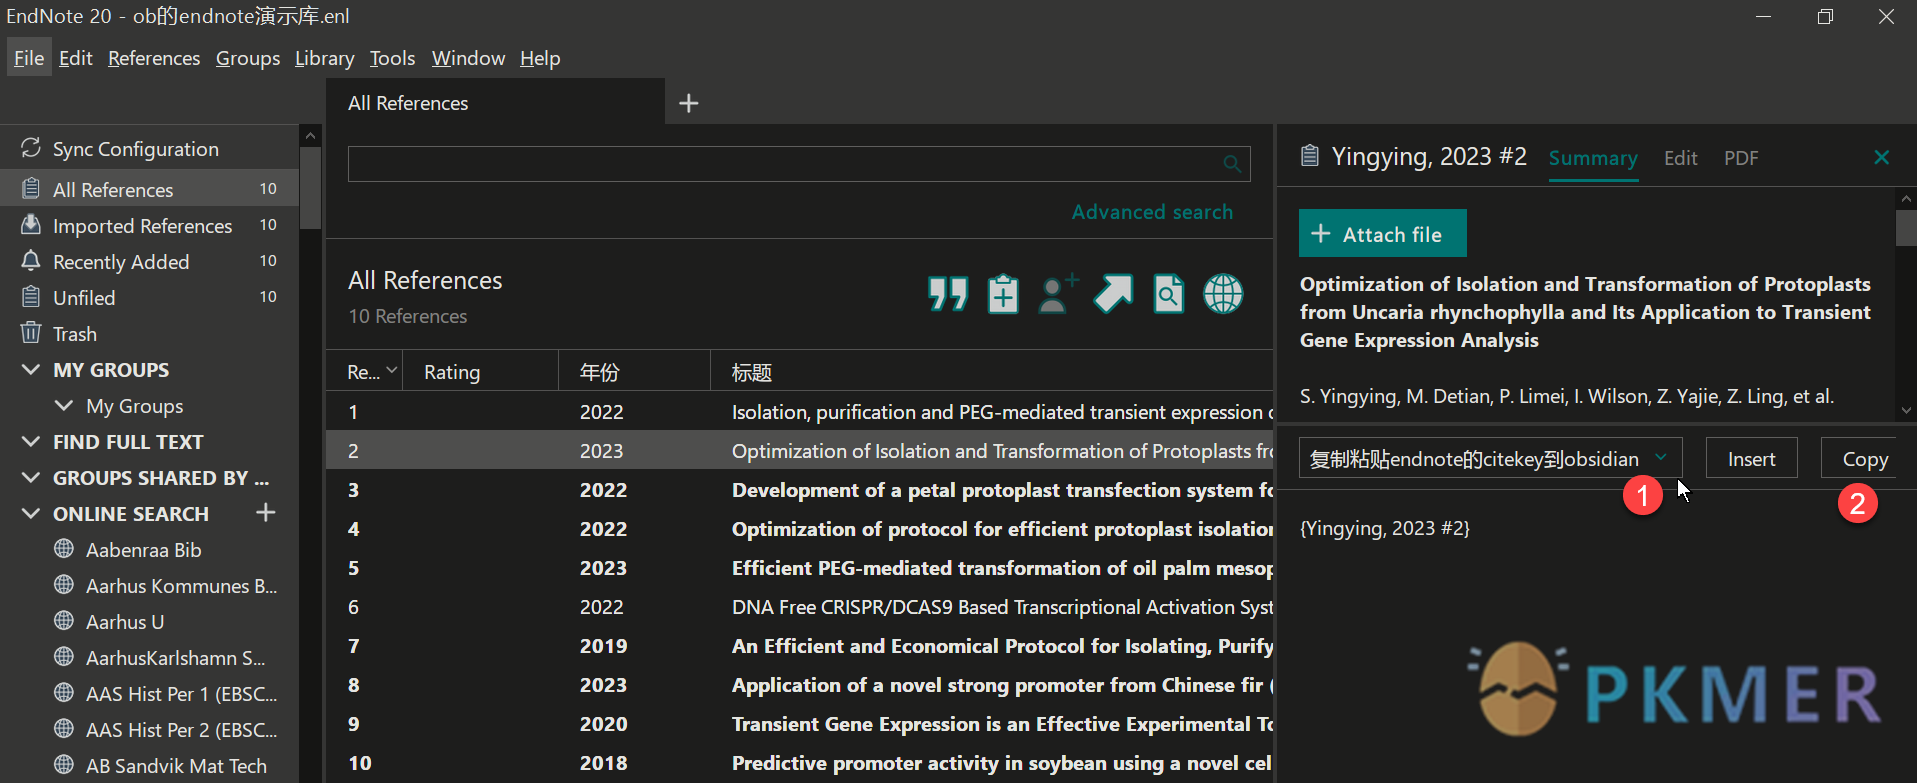Click the Export arrow icon
1917x783 pixels.
[x=1113, y=294]
